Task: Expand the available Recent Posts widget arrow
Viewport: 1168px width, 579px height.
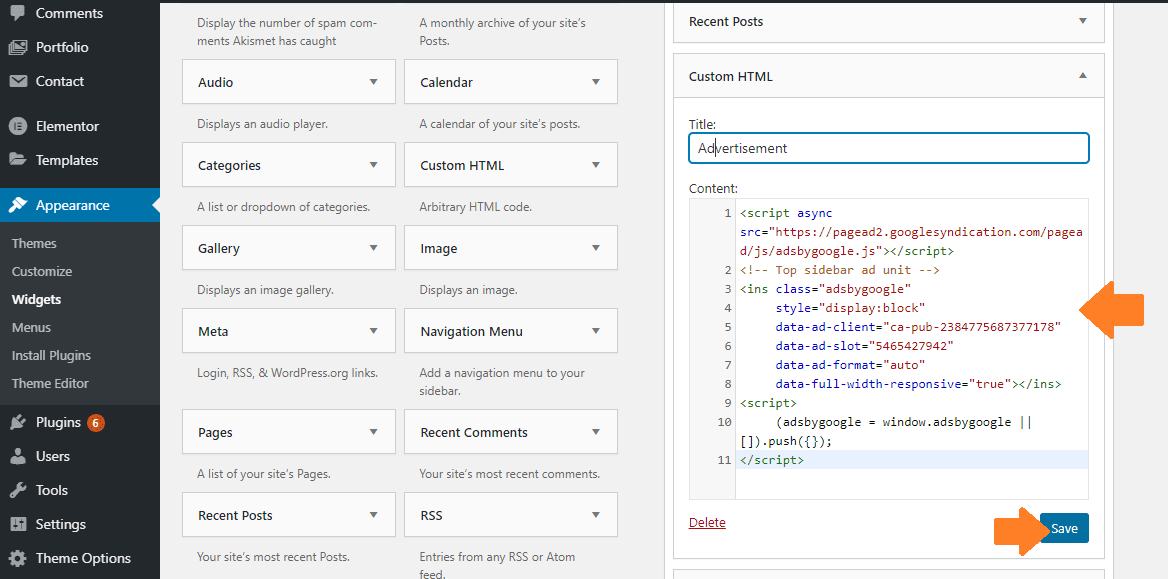Action: pos(373,515)
